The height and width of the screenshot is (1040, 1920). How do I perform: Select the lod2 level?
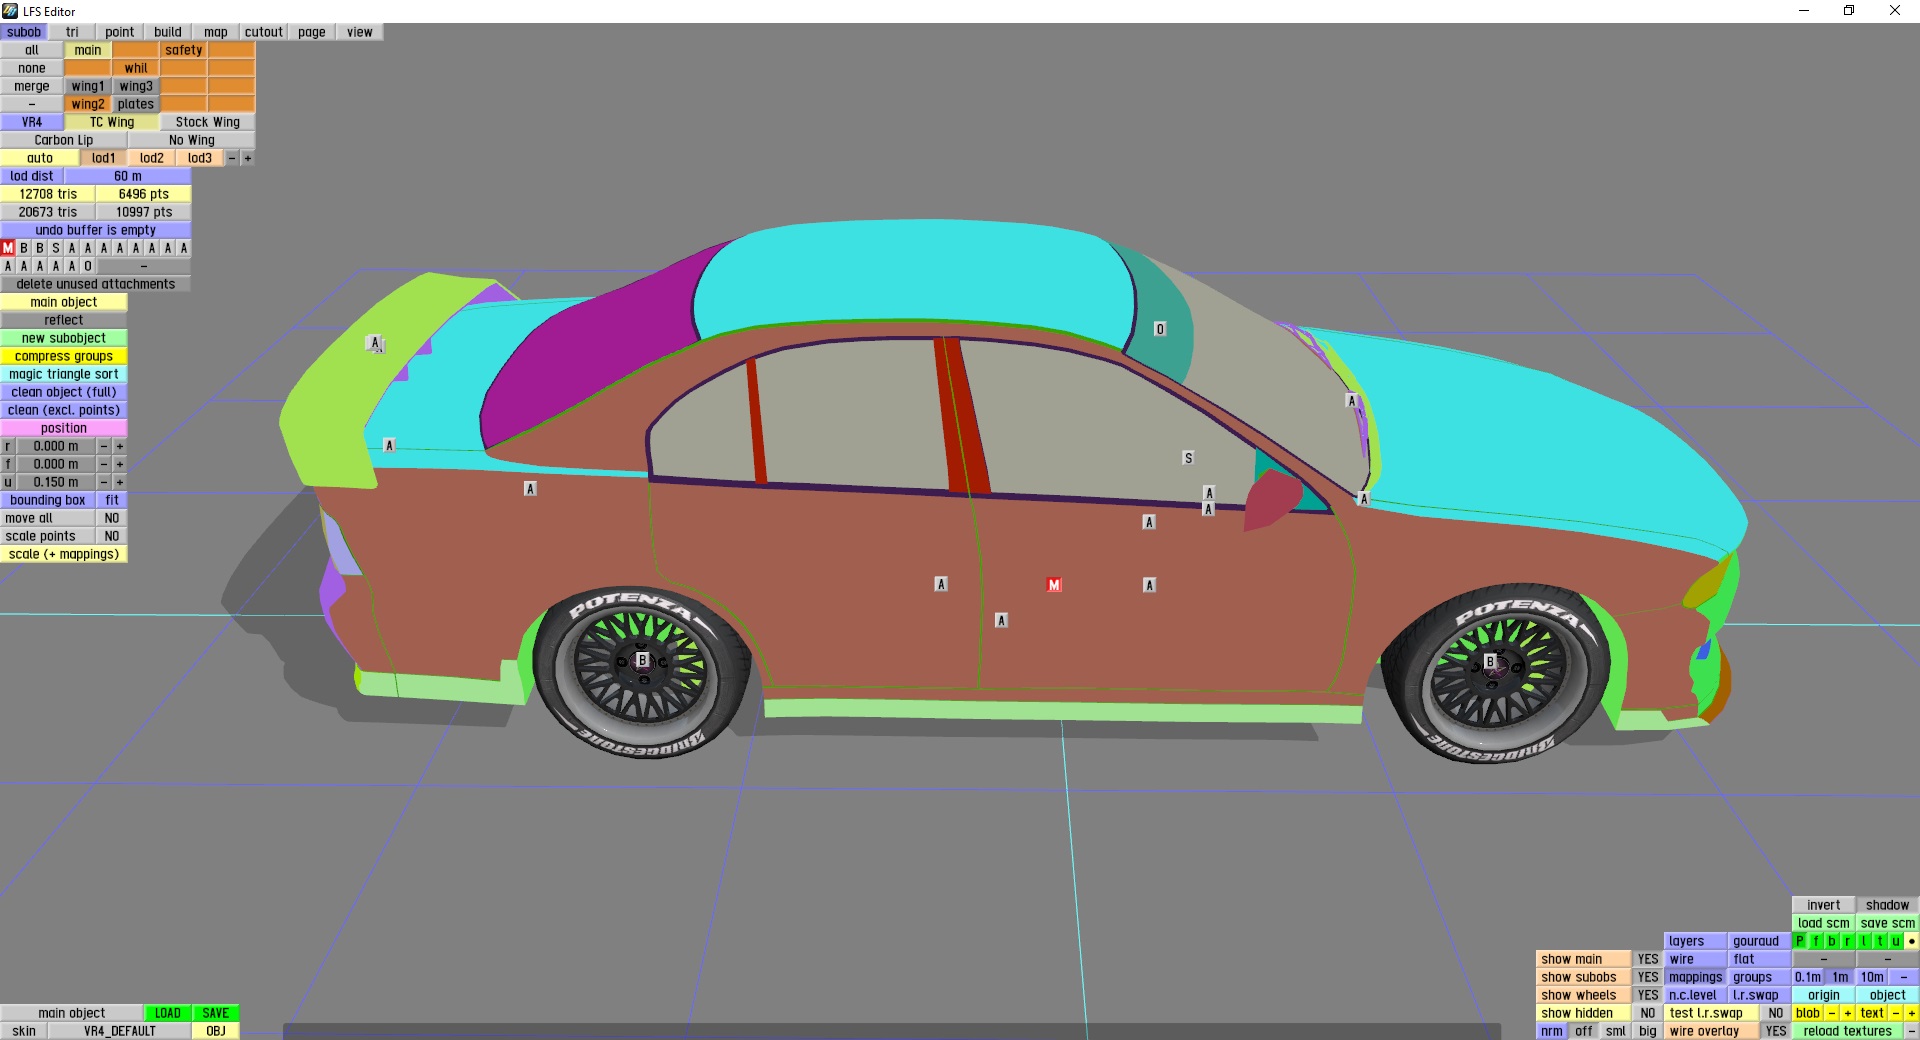point(152,158)
